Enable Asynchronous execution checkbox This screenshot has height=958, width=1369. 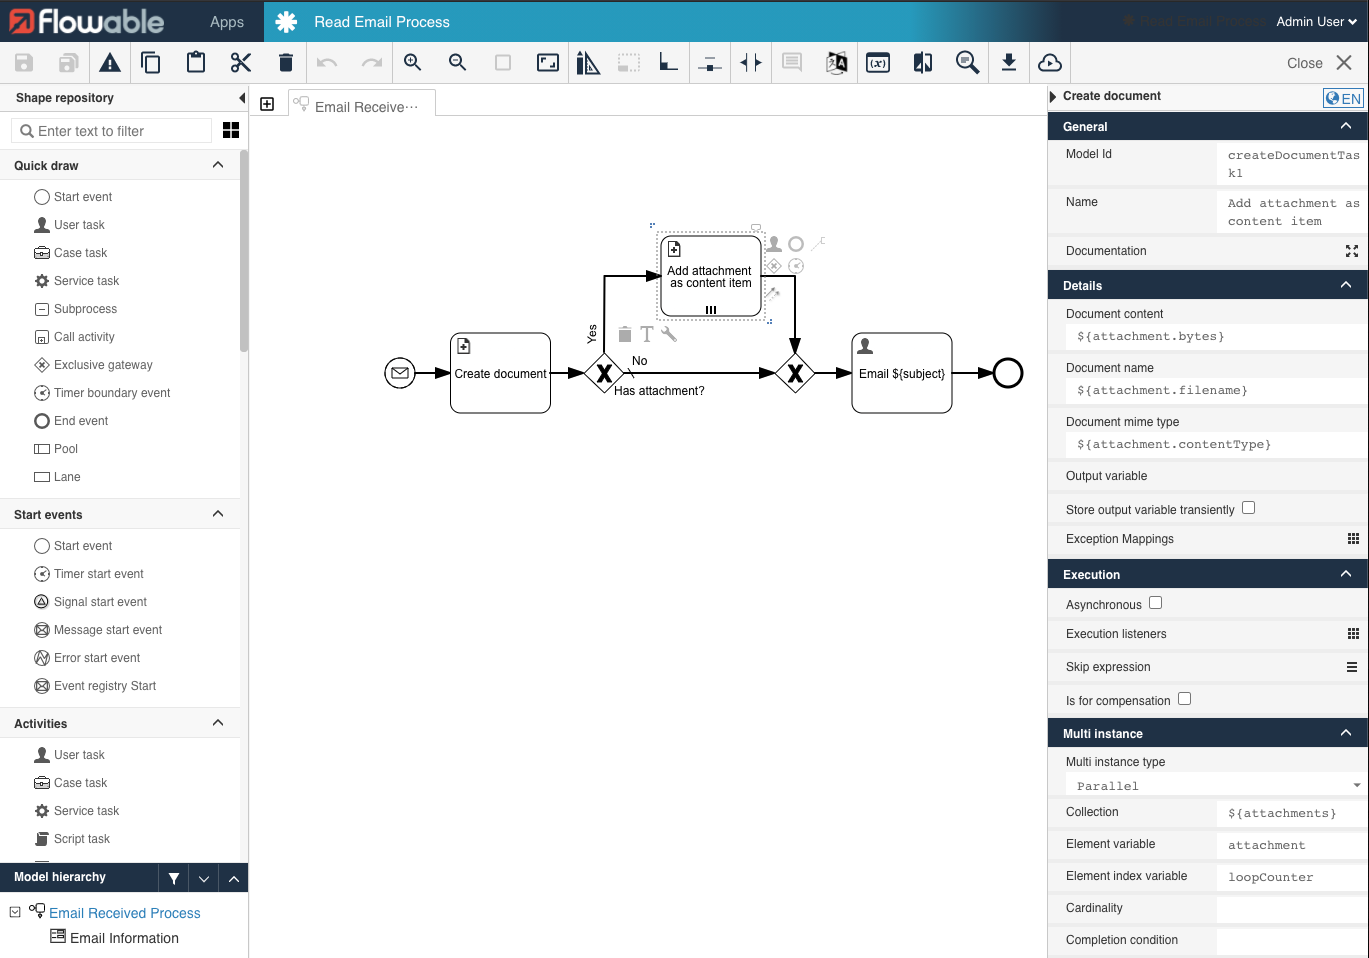click(1155, 603)
